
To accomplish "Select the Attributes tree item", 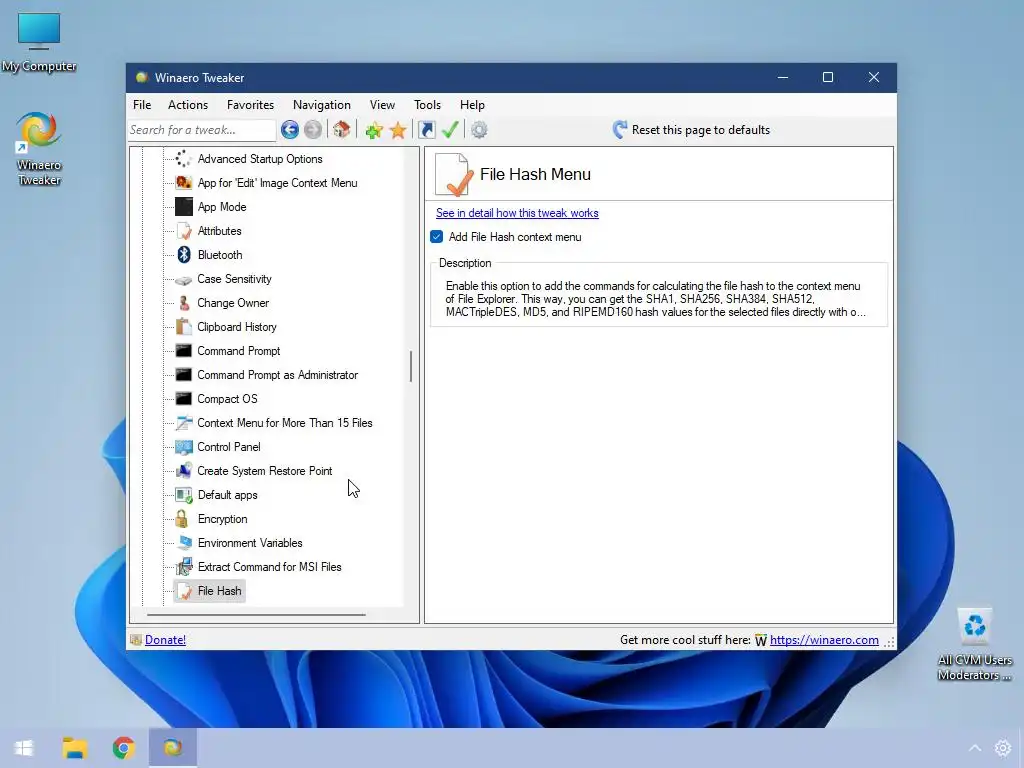I will point(219,231).
